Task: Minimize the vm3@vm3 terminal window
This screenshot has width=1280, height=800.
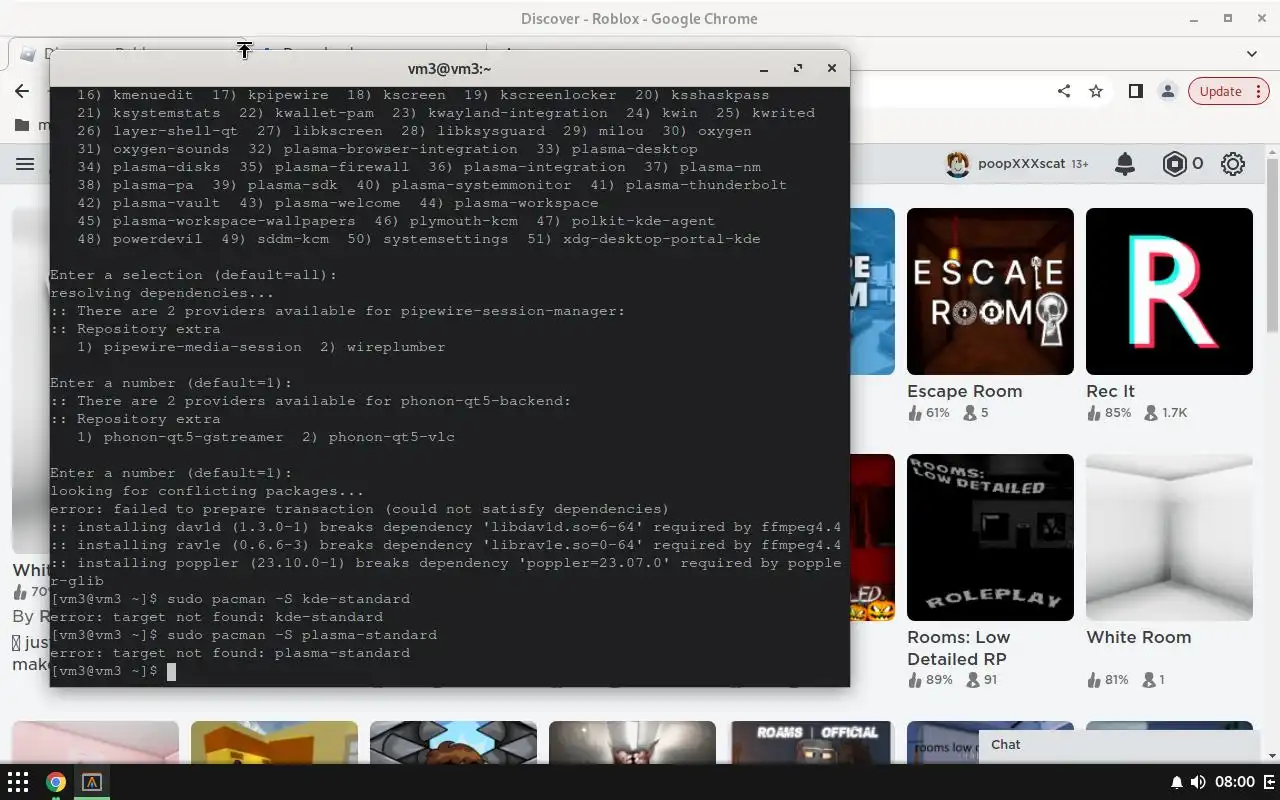Action: click(764, 68)
